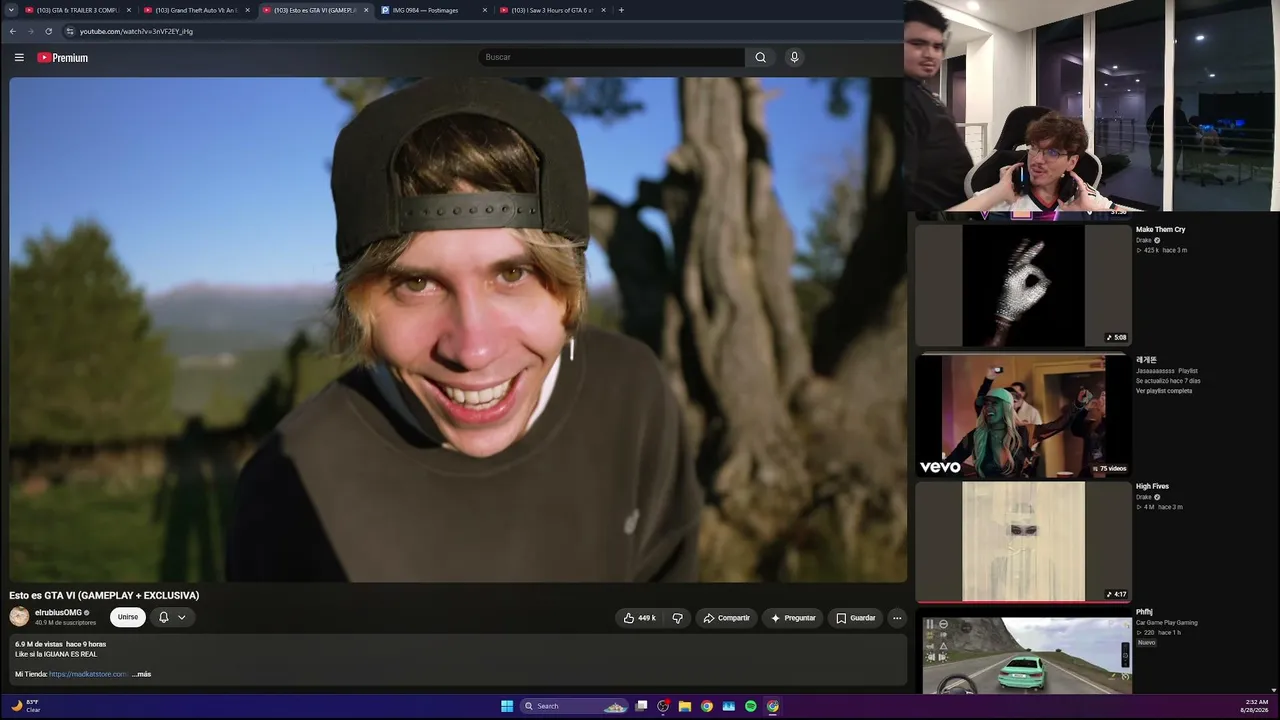Click the 'Make Them Cry' video title

coord(1160,230)
